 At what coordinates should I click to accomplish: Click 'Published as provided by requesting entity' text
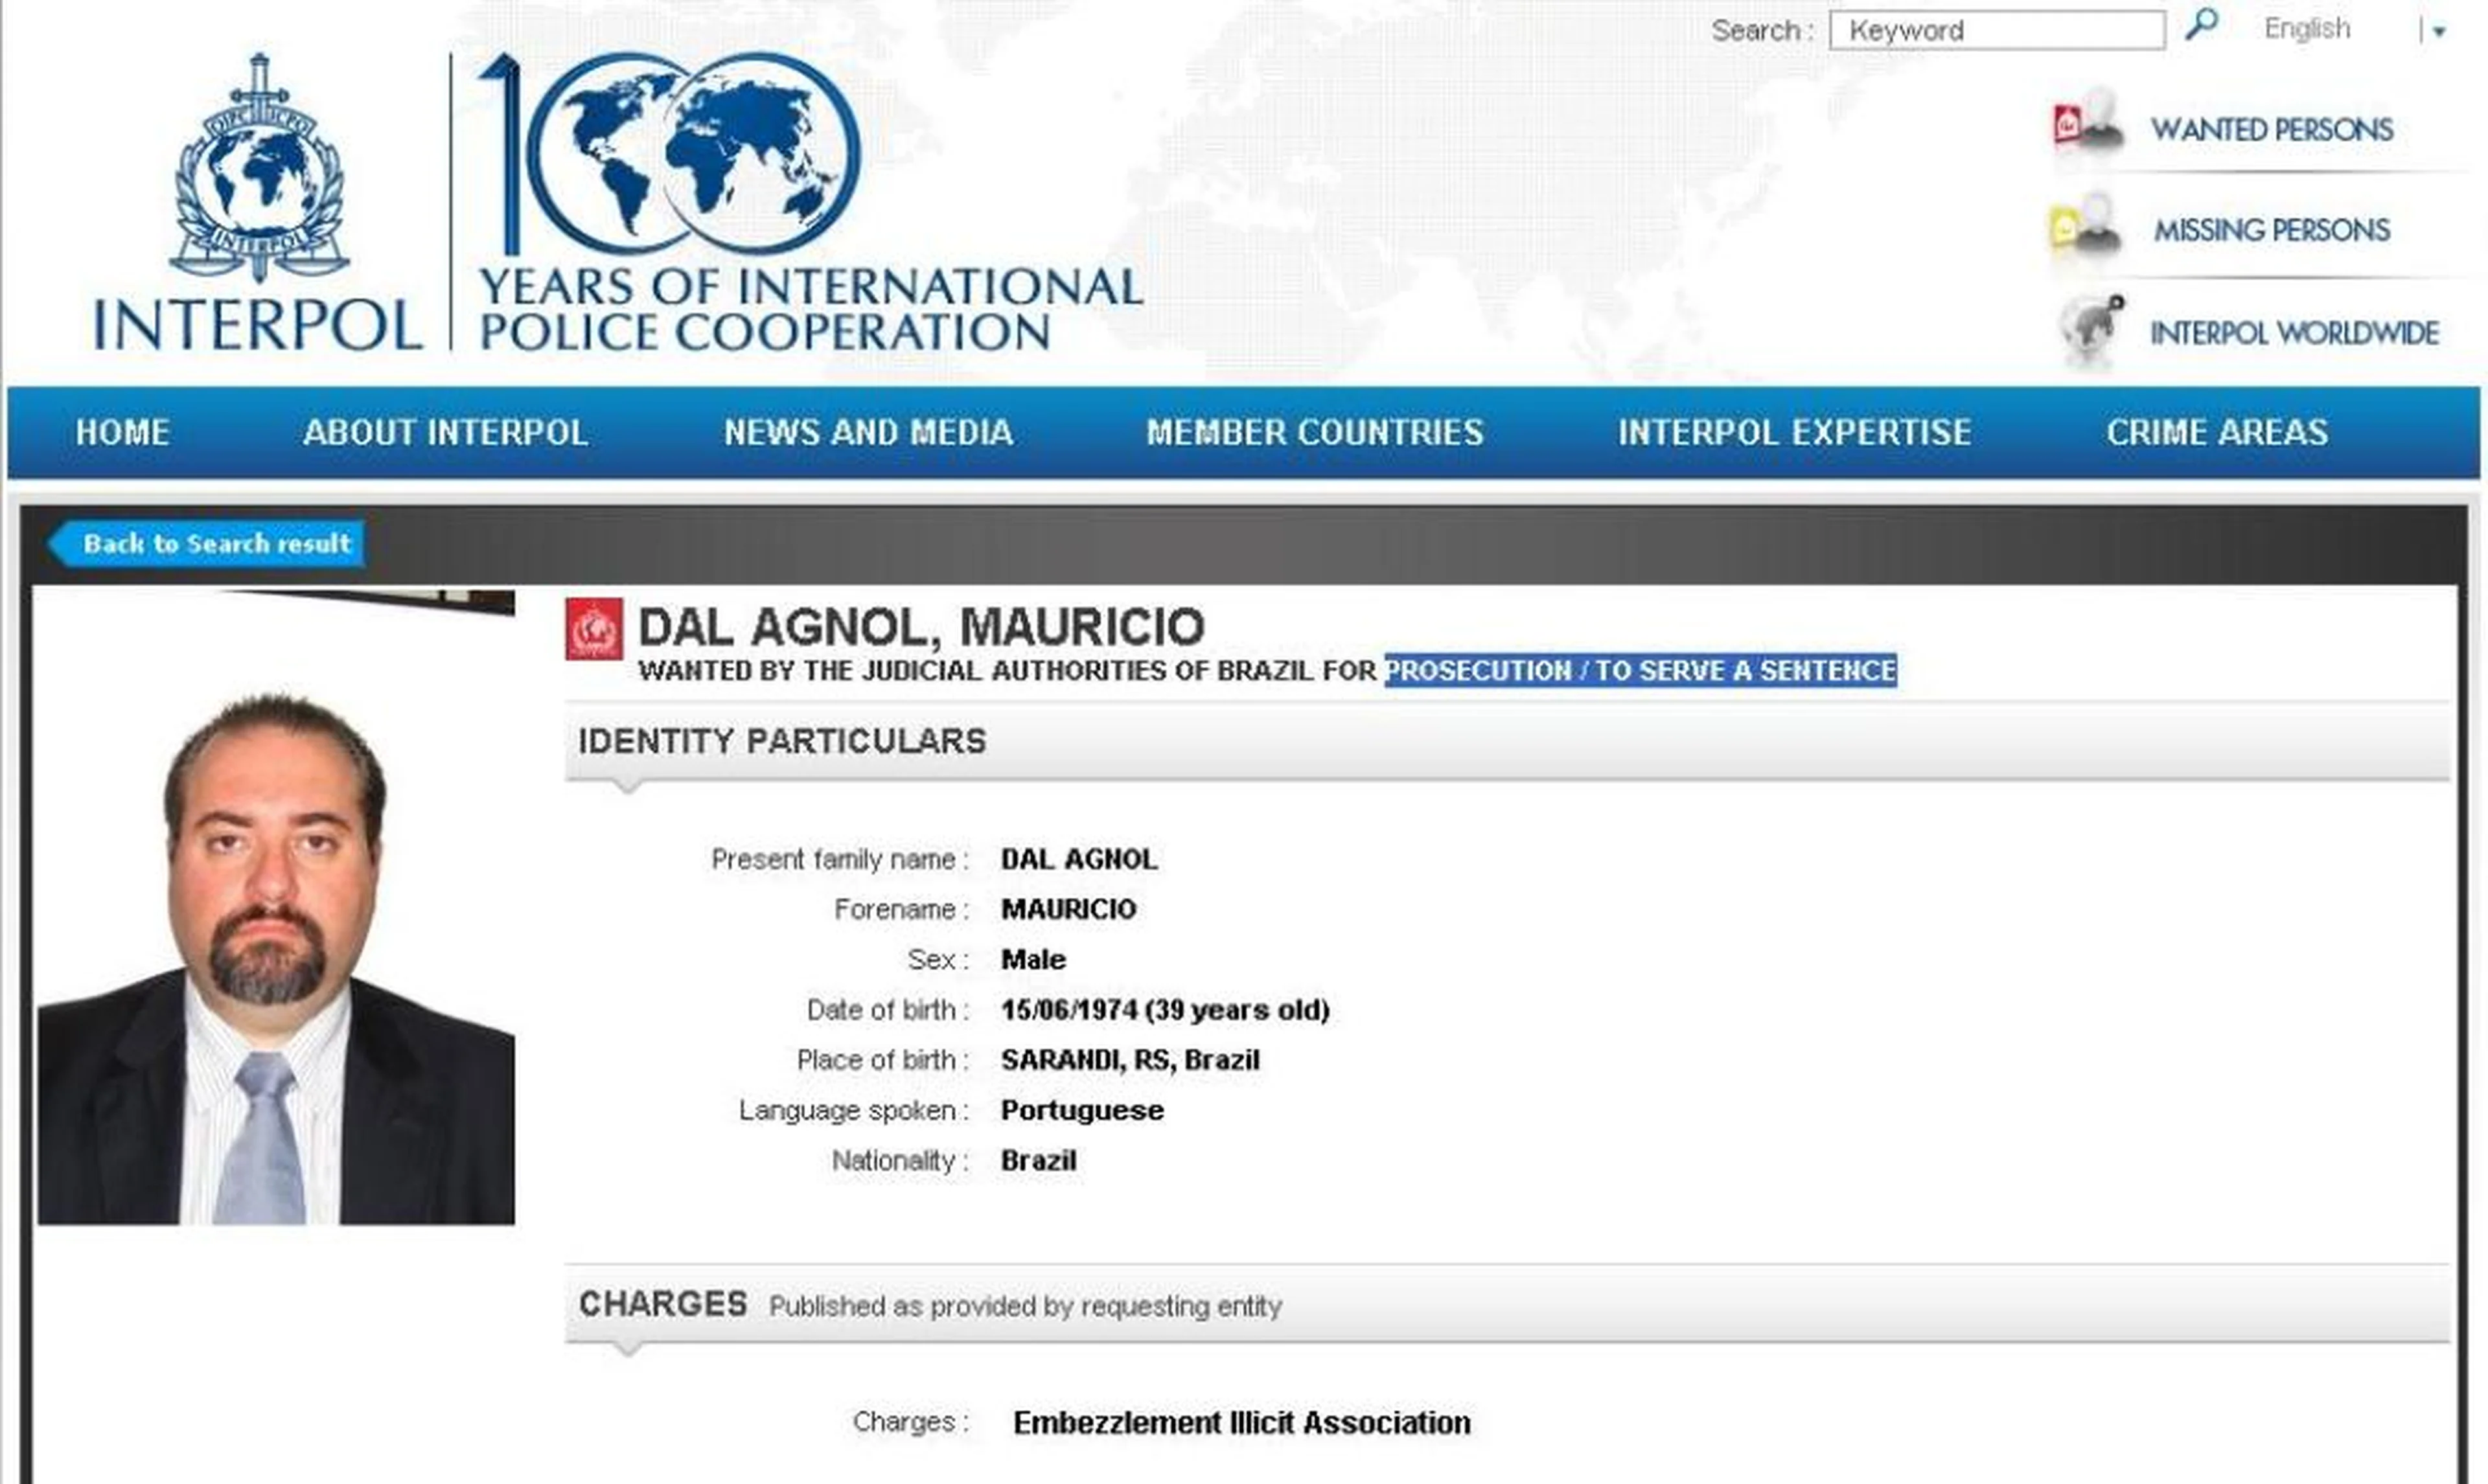(1025, 1306)
